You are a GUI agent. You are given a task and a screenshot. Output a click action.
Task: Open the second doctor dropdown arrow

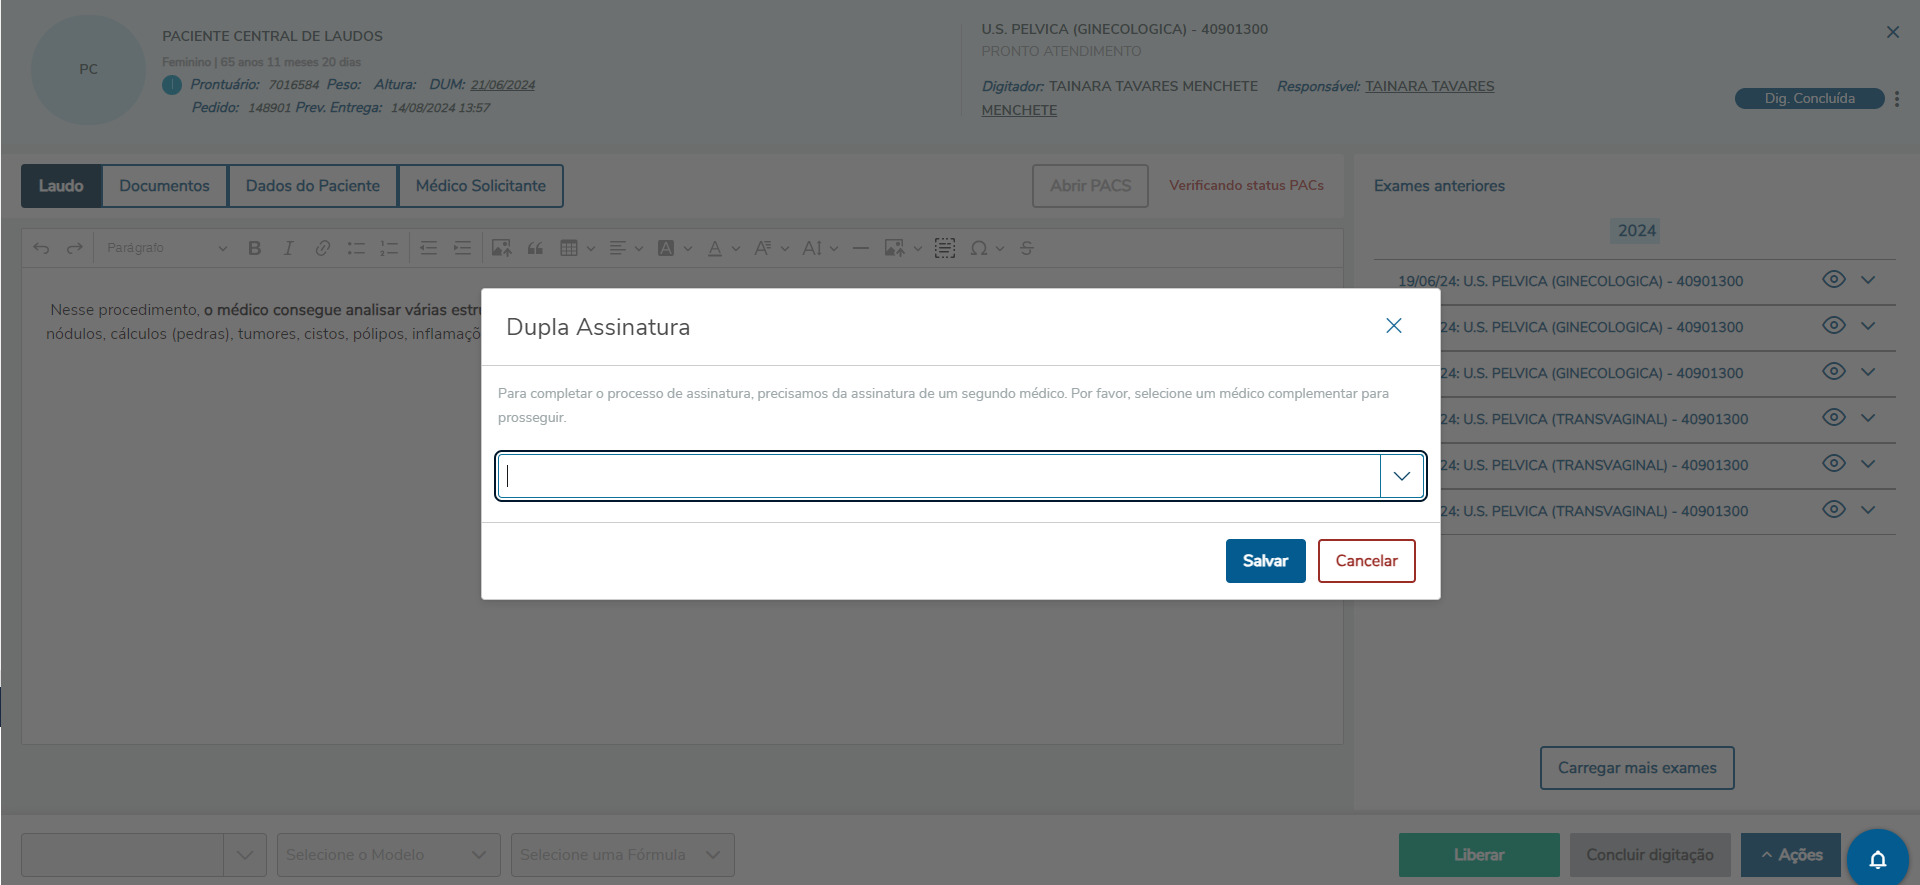[x=1401, y=476]
